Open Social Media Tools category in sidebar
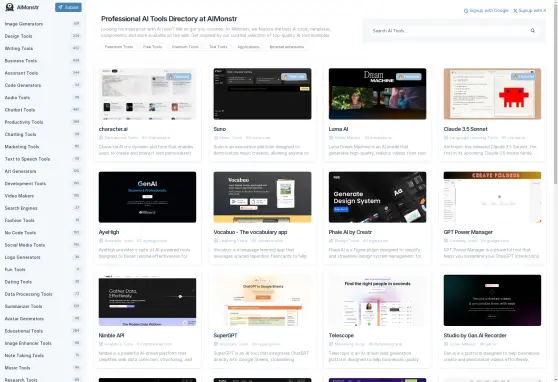 [42, 245]
